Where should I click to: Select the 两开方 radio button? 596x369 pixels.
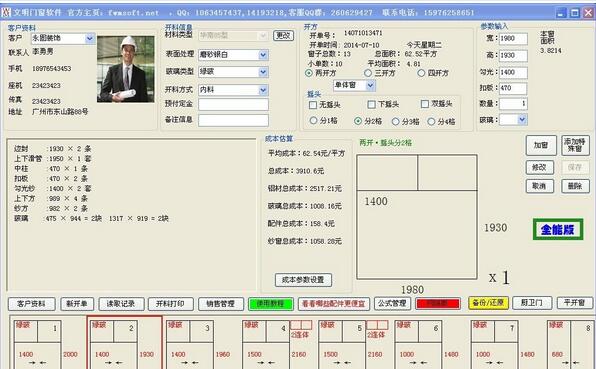(309, 73)
